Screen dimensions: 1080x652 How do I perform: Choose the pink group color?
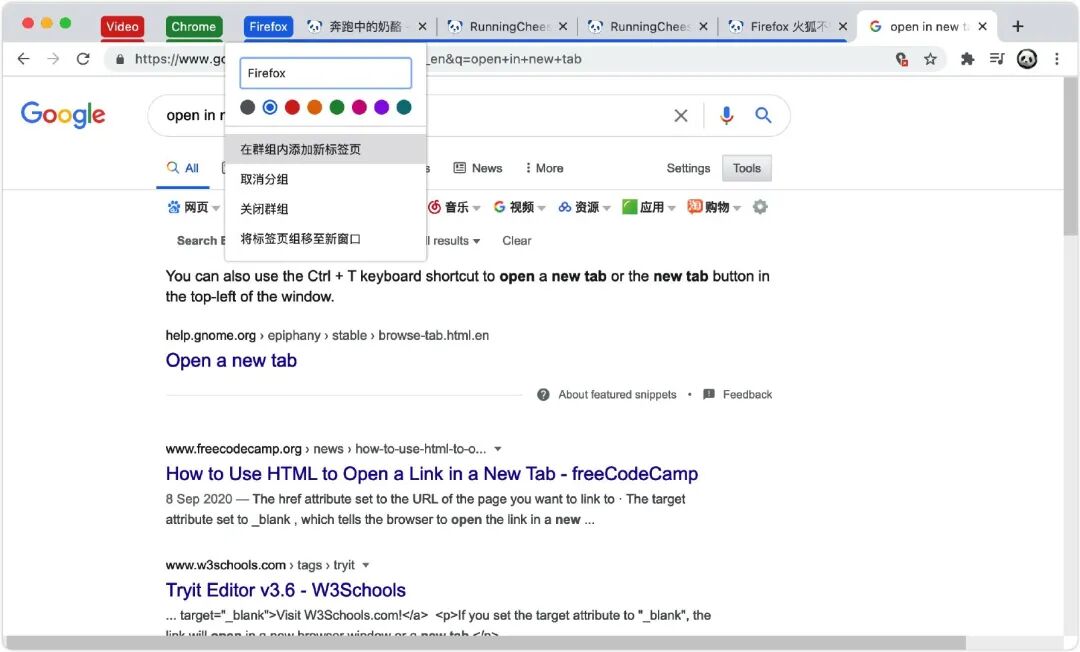[x=359, y=107]
